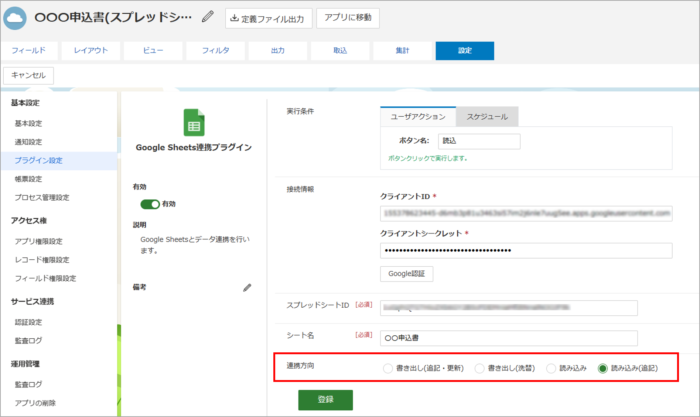Open the フィールド tab
The width and height of the screenshot is (700, 417).
point(29,50)
